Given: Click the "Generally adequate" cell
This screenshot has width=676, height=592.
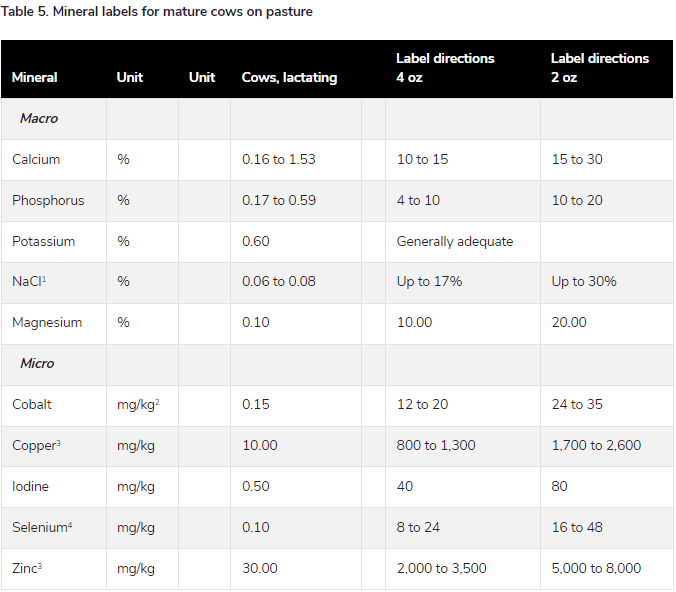Looking at the screenshot, I should coord(455,242).
